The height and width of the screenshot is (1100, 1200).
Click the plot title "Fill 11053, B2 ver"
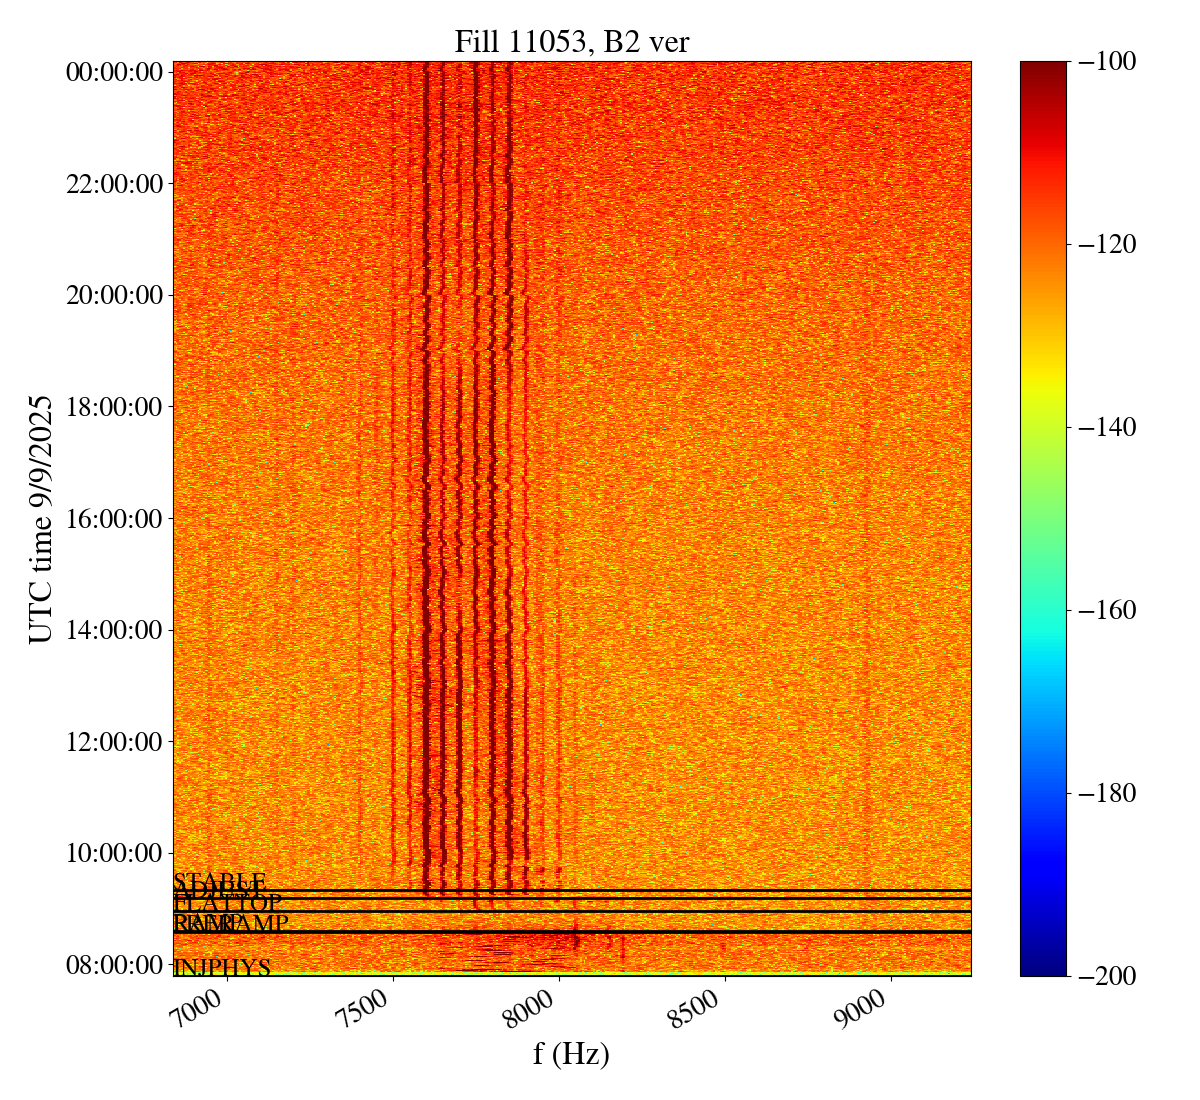tap(571, 41)
